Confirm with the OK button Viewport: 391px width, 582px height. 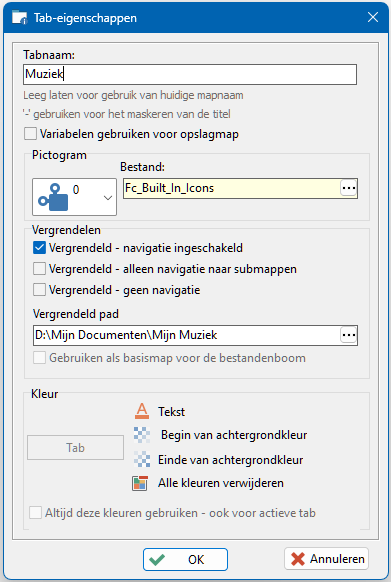(x=185, y=559)
